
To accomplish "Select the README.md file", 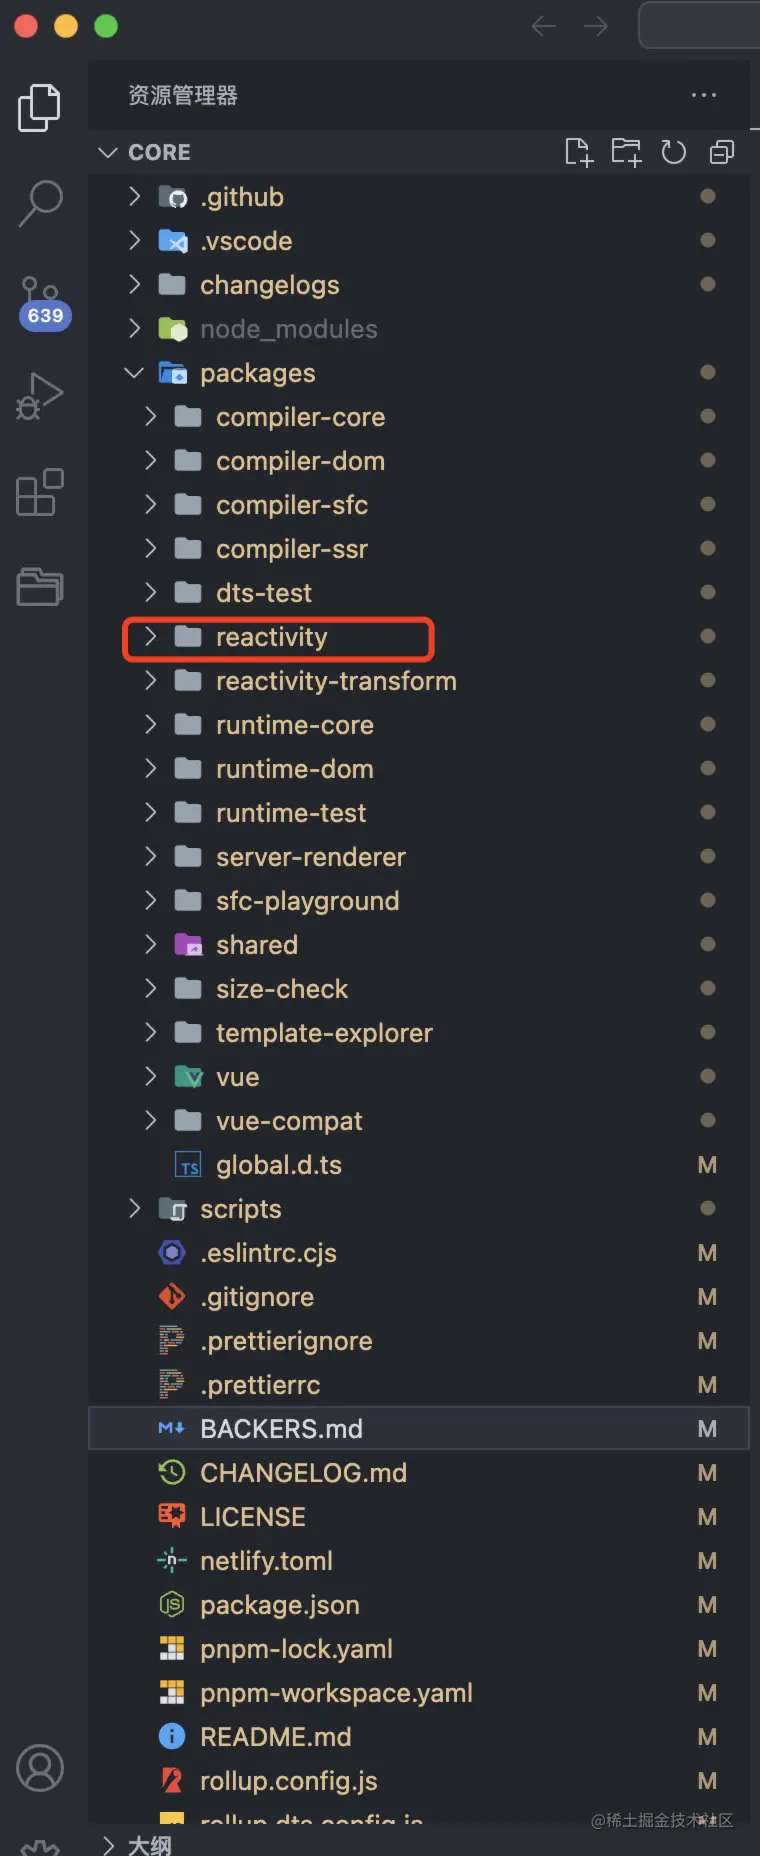I will [275, 1737].
